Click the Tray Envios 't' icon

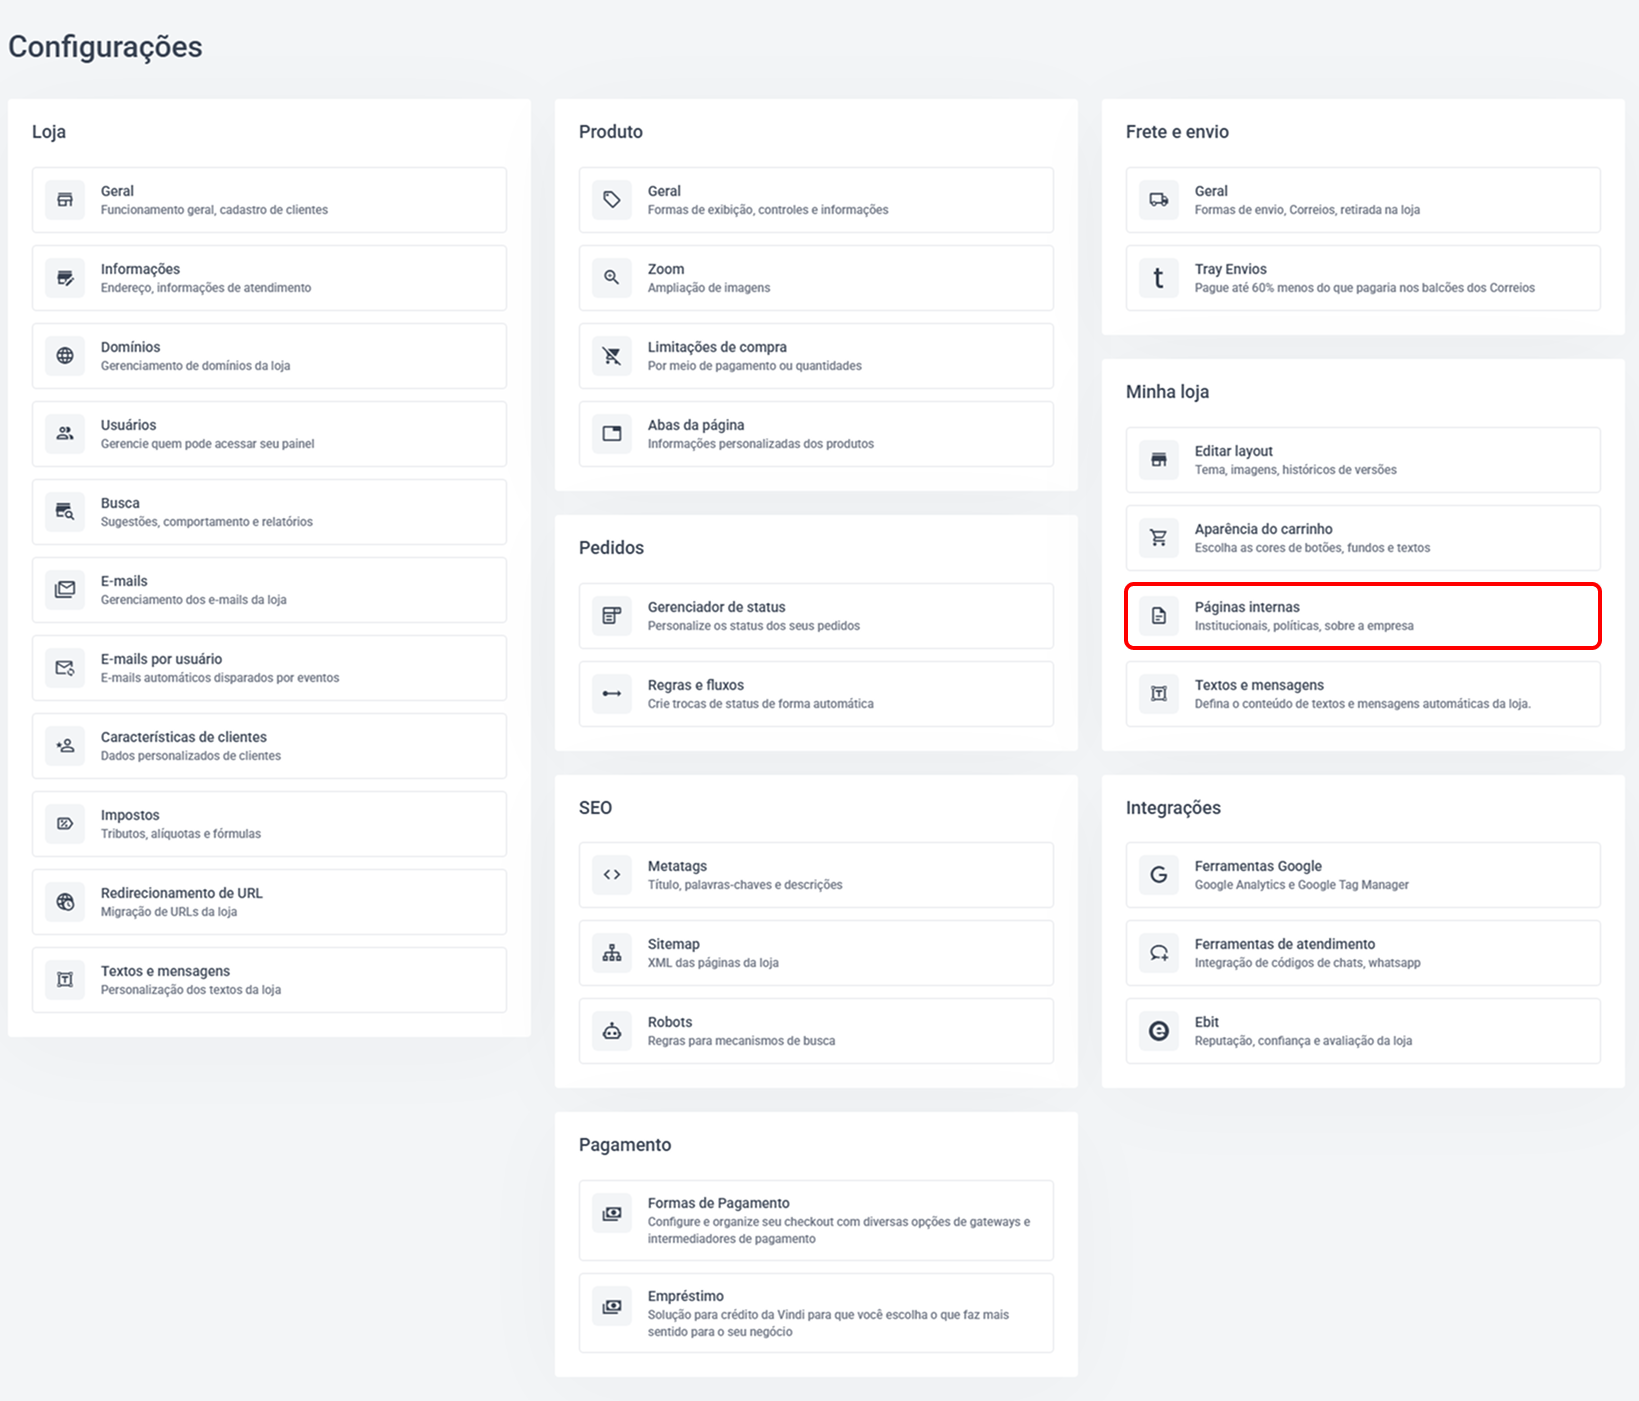click(1159, 278)
